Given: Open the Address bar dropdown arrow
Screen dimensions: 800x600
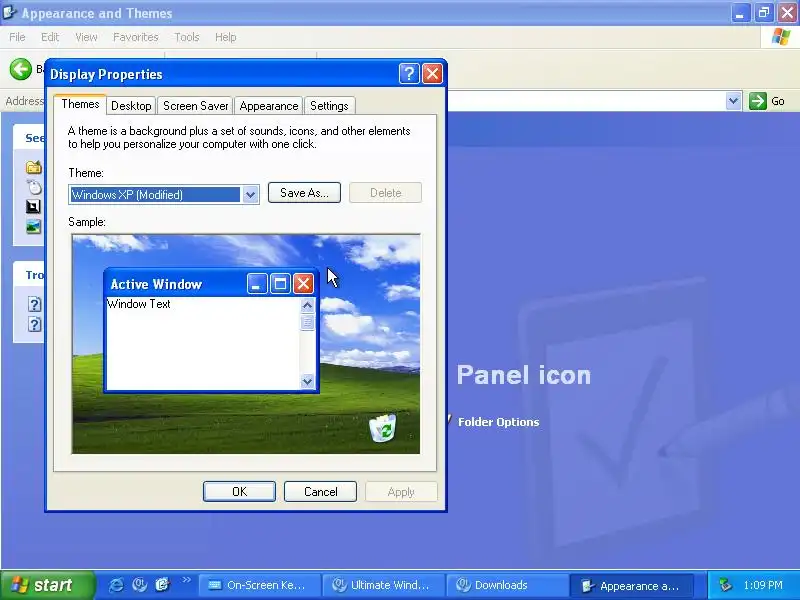Looking at the screenshot, I should [x=733, y=101].
